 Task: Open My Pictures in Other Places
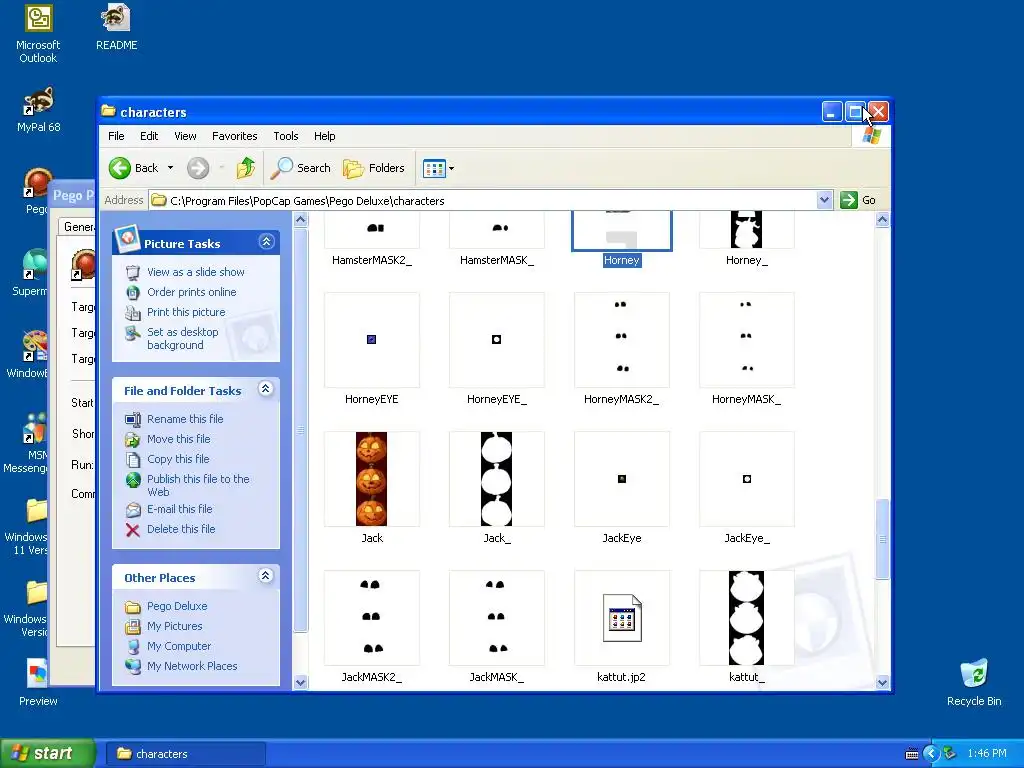(x=174, y=626)
